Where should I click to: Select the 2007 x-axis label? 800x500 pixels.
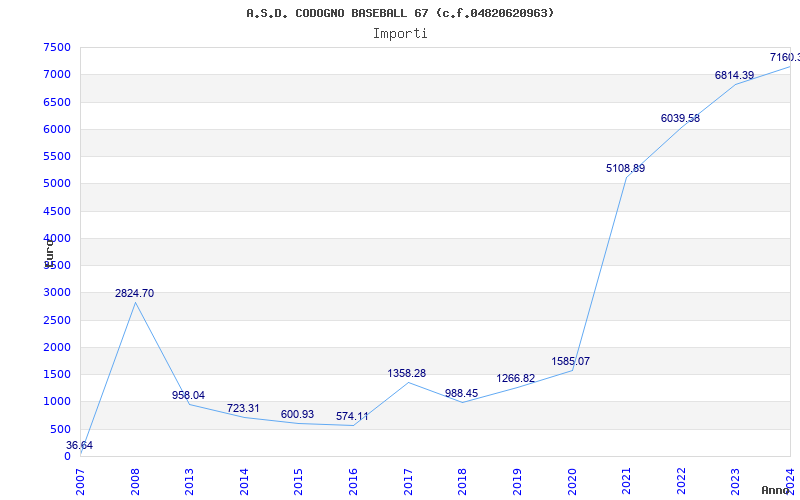[x=81, y=481]
